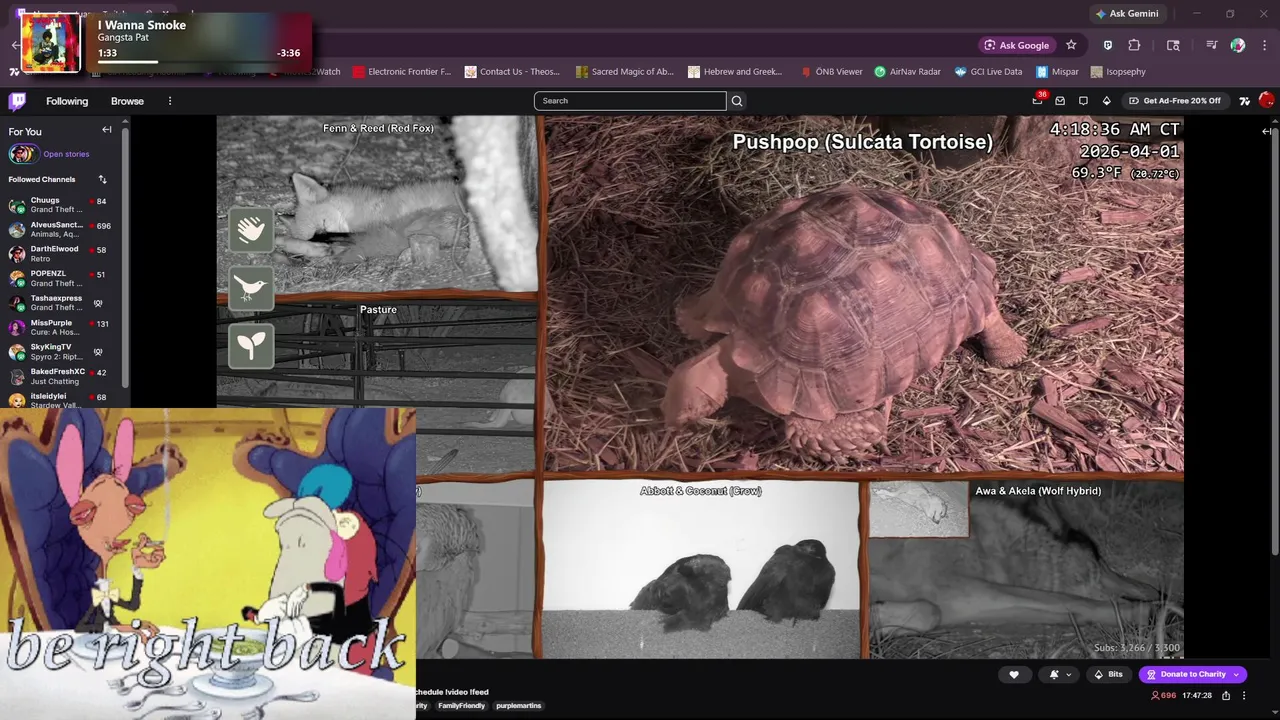Click the FamilyFriendly tag
The width and height of the screenshot is (1280, 720).
[461, 706]
